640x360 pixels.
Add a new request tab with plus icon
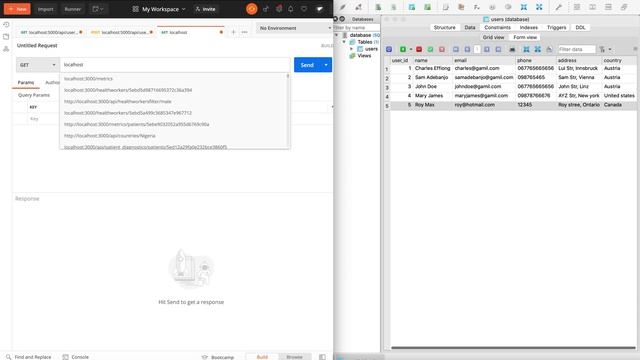click(233, 32)
